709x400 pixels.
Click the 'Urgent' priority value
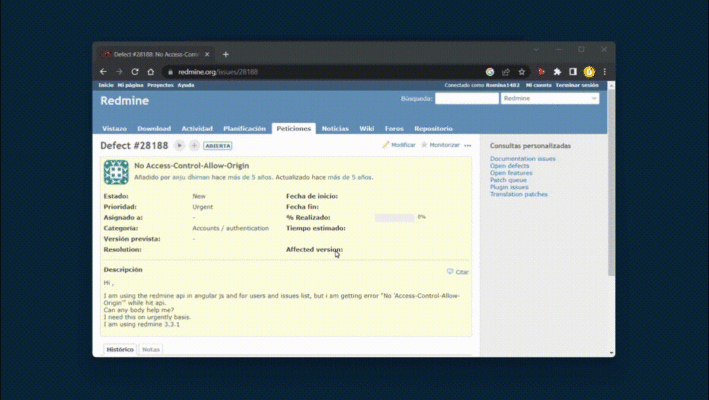pyautogui.click(x=203, y=207)
